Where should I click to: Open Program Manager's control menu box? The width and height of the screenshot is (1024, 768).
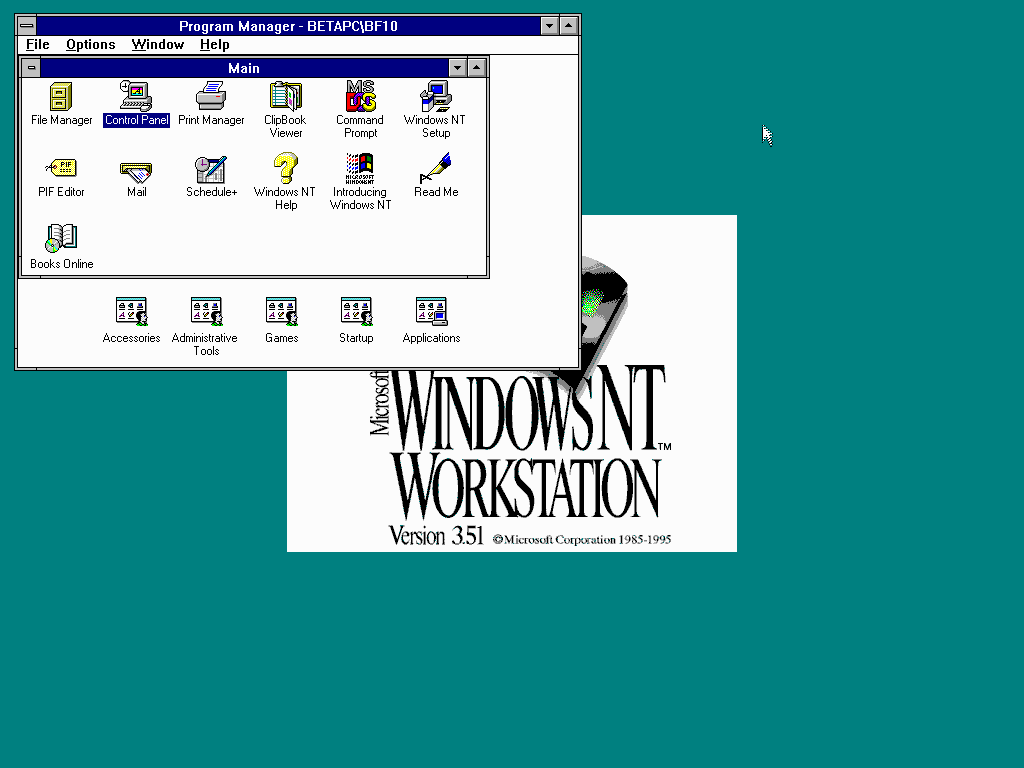[x=27, y=26]
